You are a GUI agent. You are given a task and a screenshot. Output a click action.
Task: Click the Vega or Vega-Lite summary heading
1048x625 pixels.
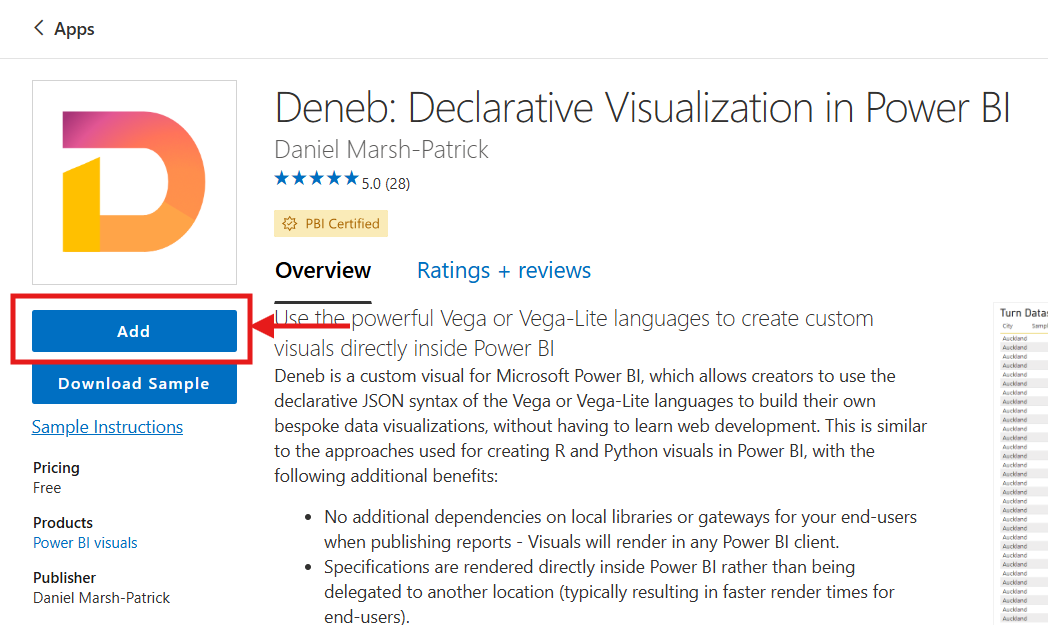pos(574,333)
